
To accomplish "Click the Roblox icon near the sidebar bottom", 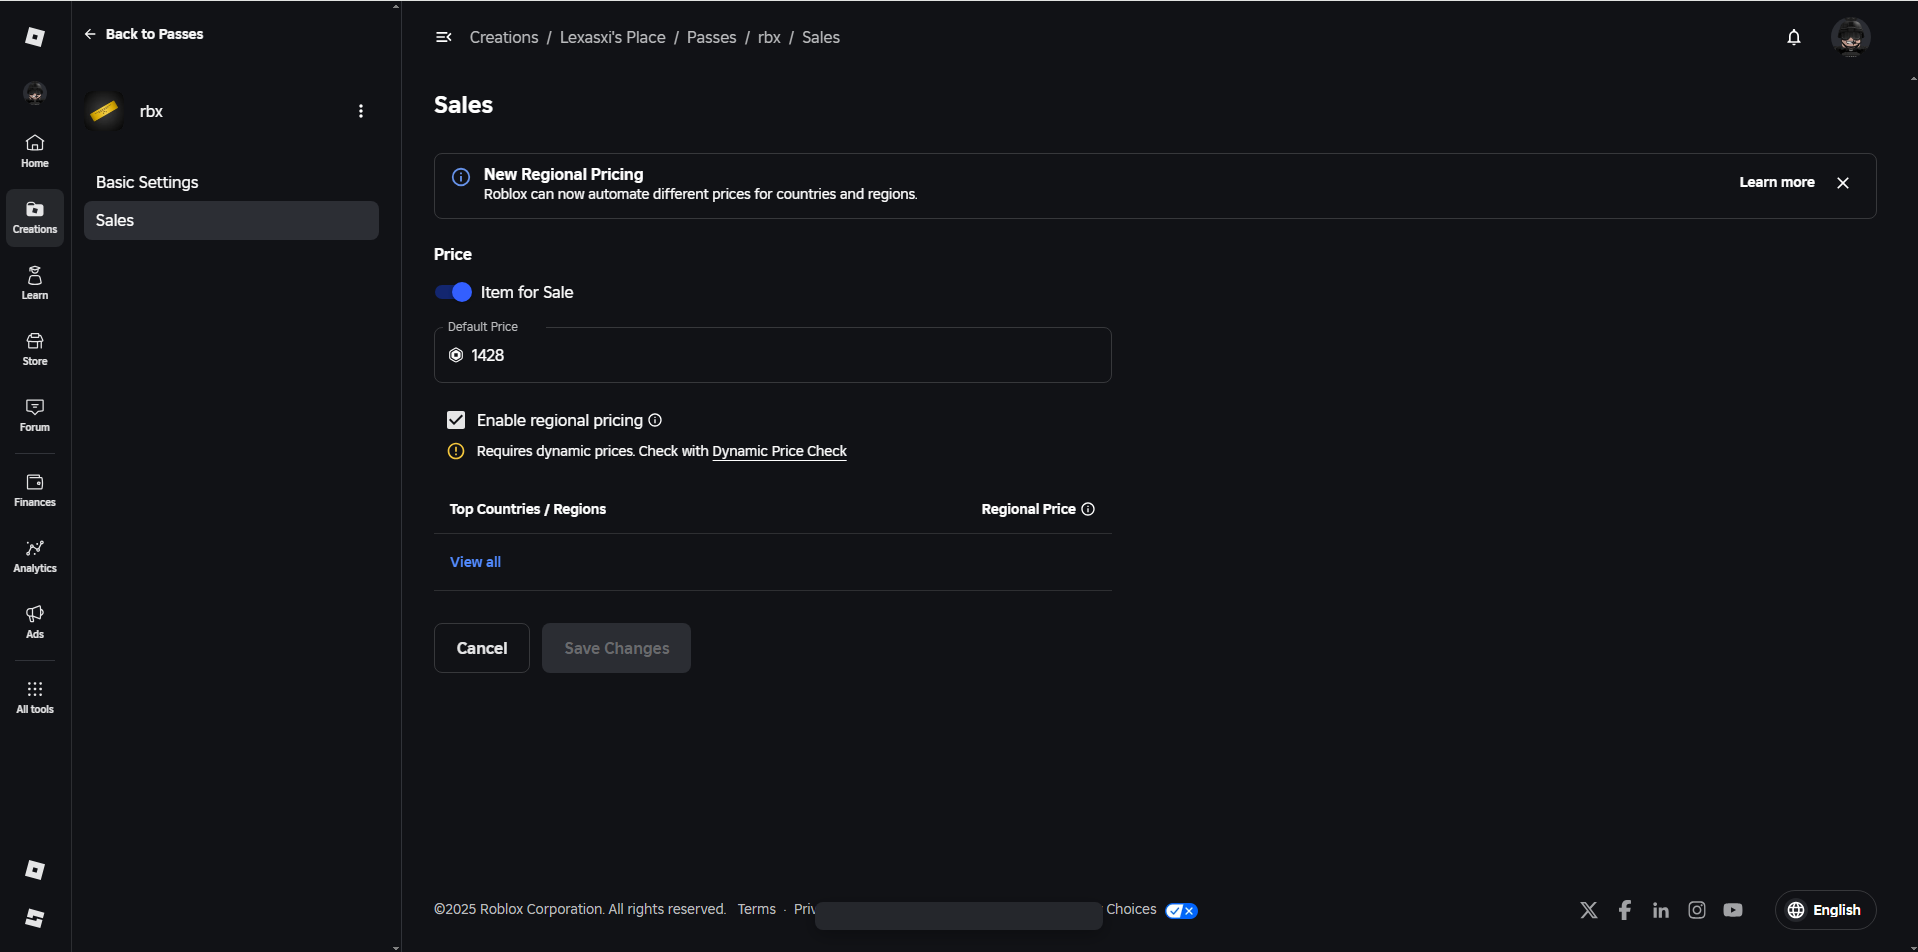I will coord(35,870).
